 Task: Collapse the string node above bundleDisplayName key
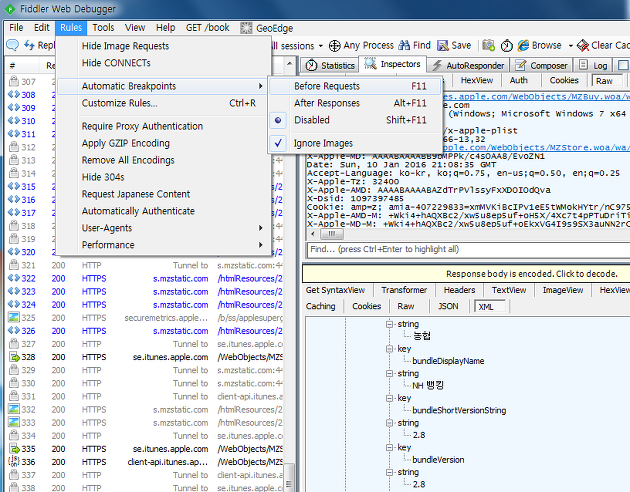(389, 324)
